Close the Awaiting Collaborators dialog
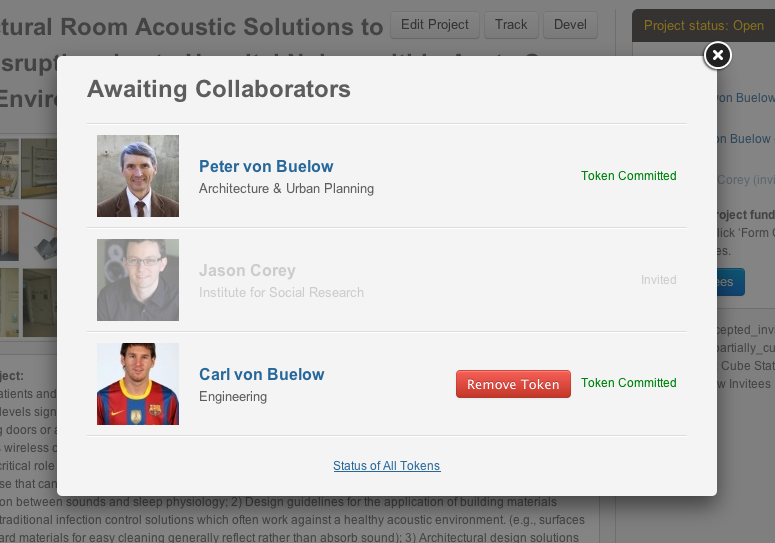 click(717, 56)
